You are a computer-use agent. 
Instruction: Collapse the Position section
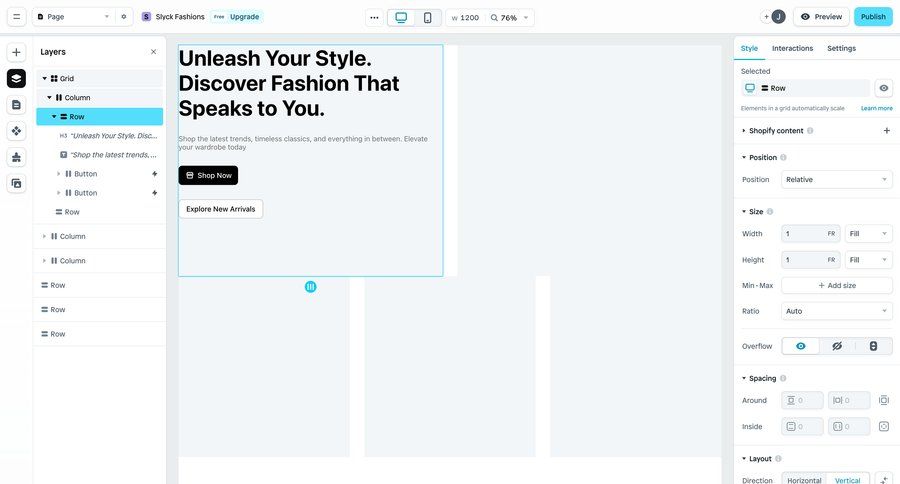pyautogui.click(x=744, y=157)
